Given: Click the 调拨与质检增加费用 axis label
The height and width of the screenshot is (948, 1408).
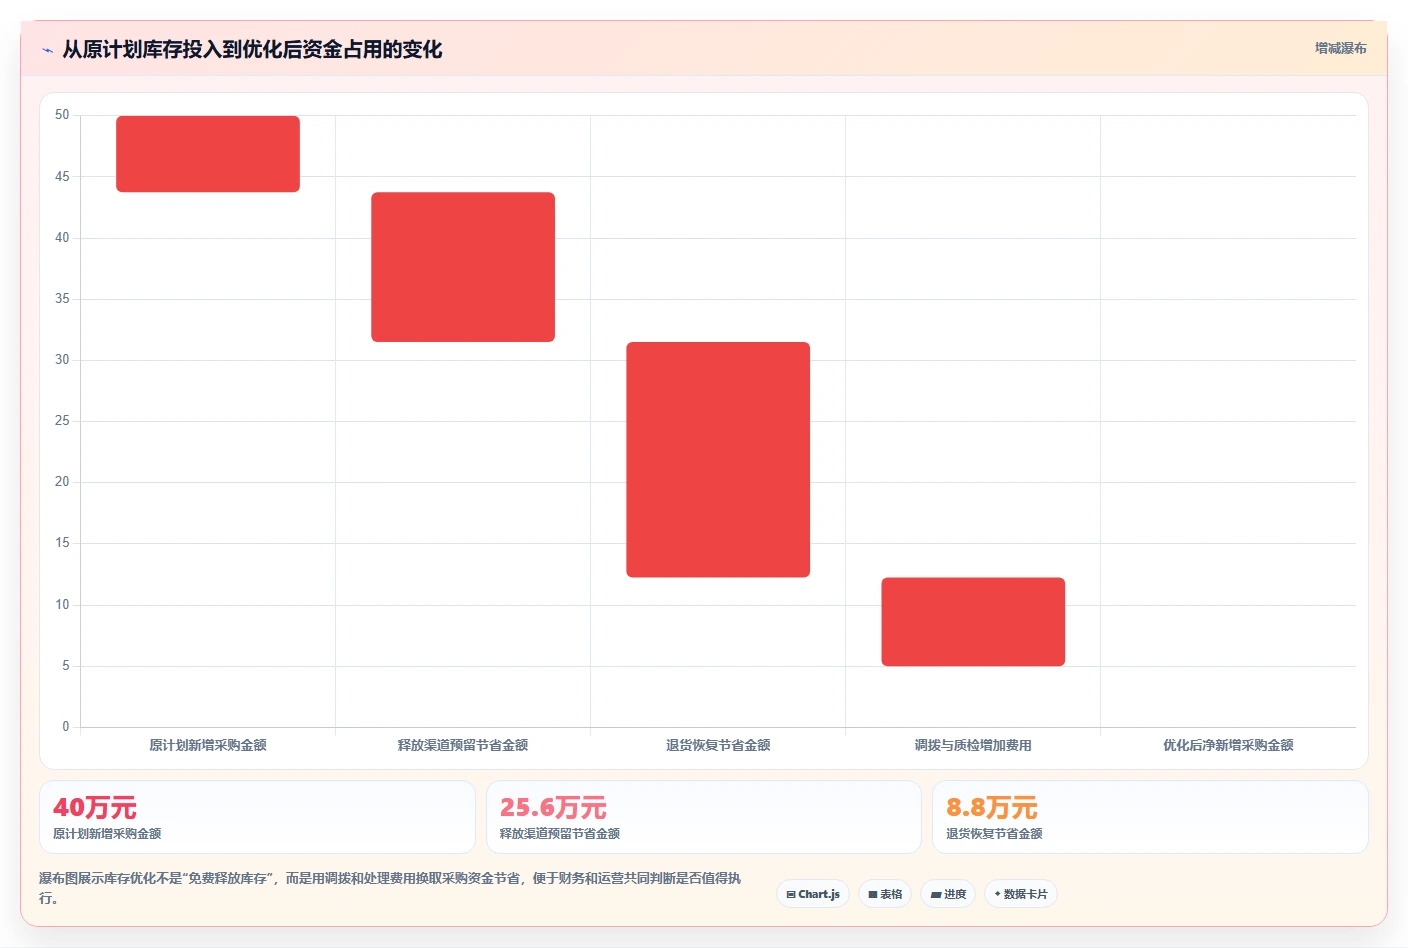Looking at the screenshot, I should click(x=973, y=745).
